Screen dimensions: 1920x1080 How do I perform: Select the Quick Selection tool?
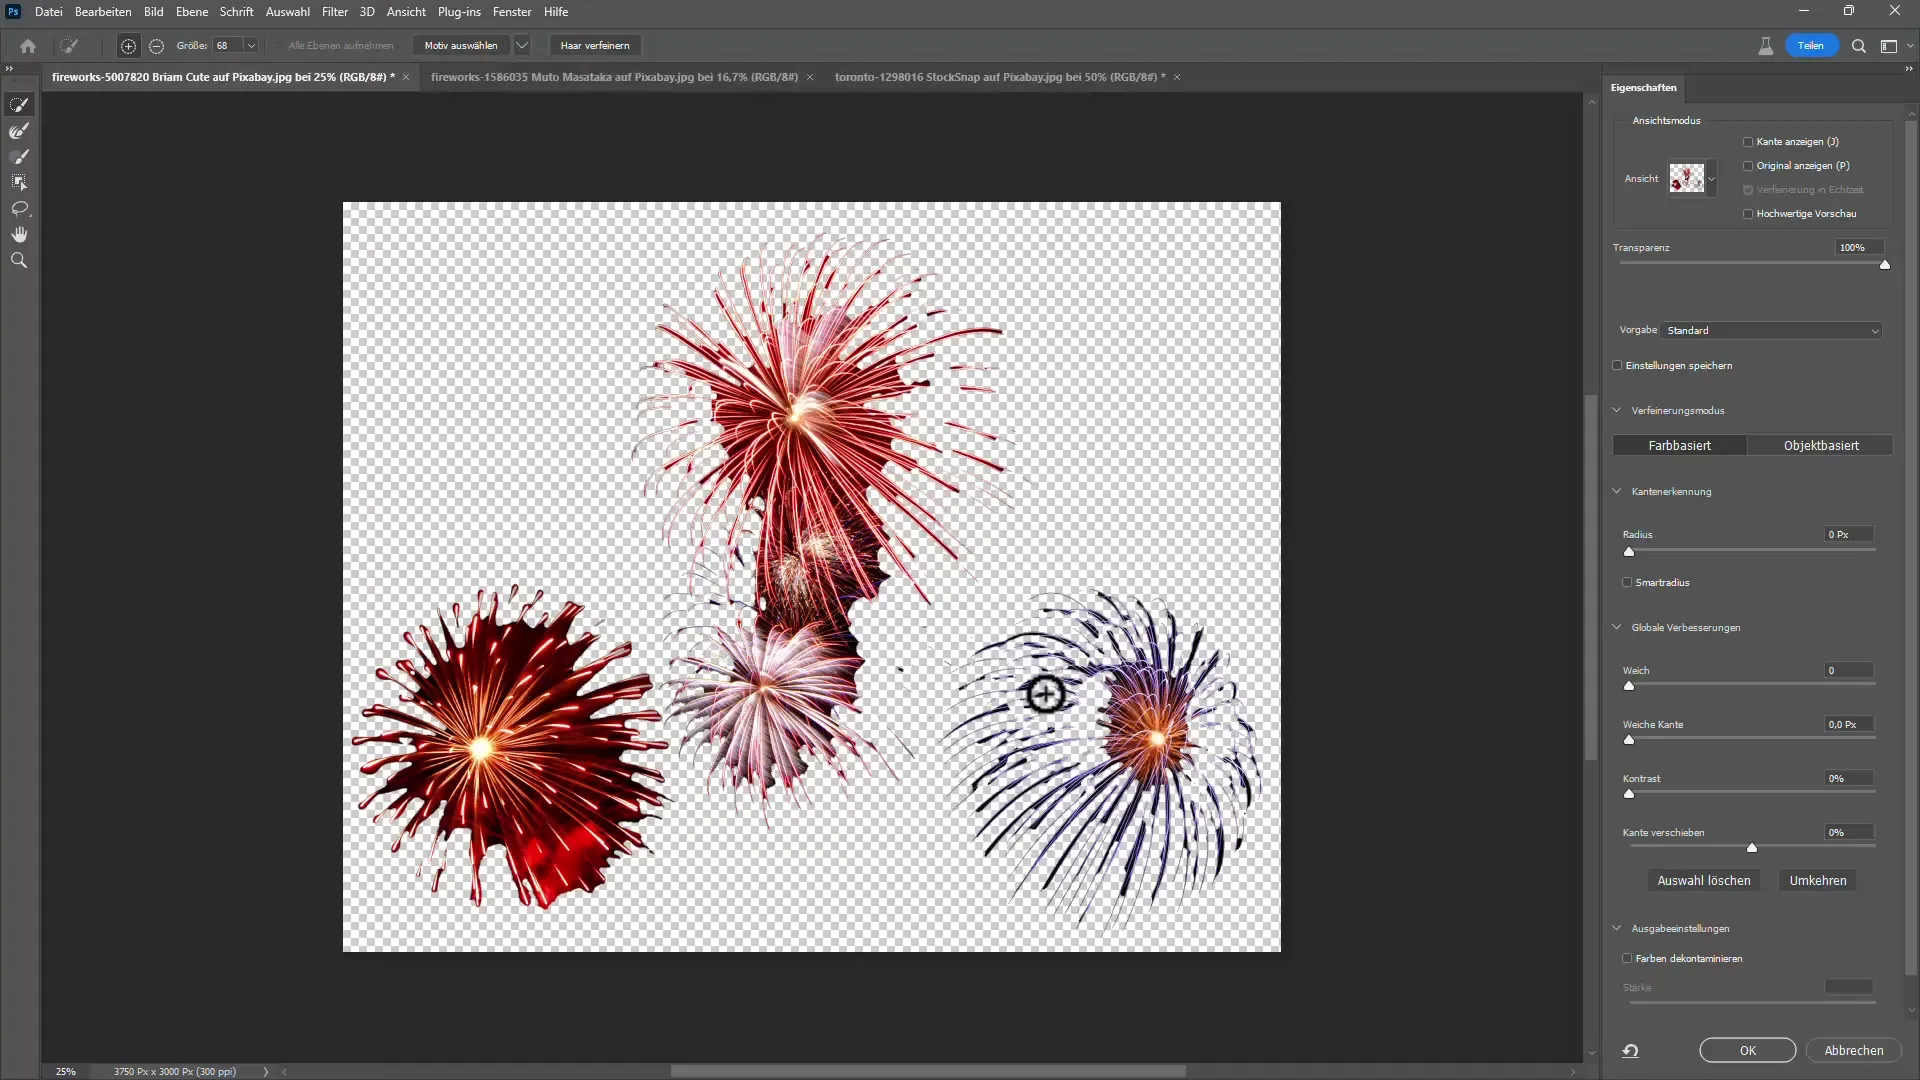pyautogui.click(x=19, y=105)
